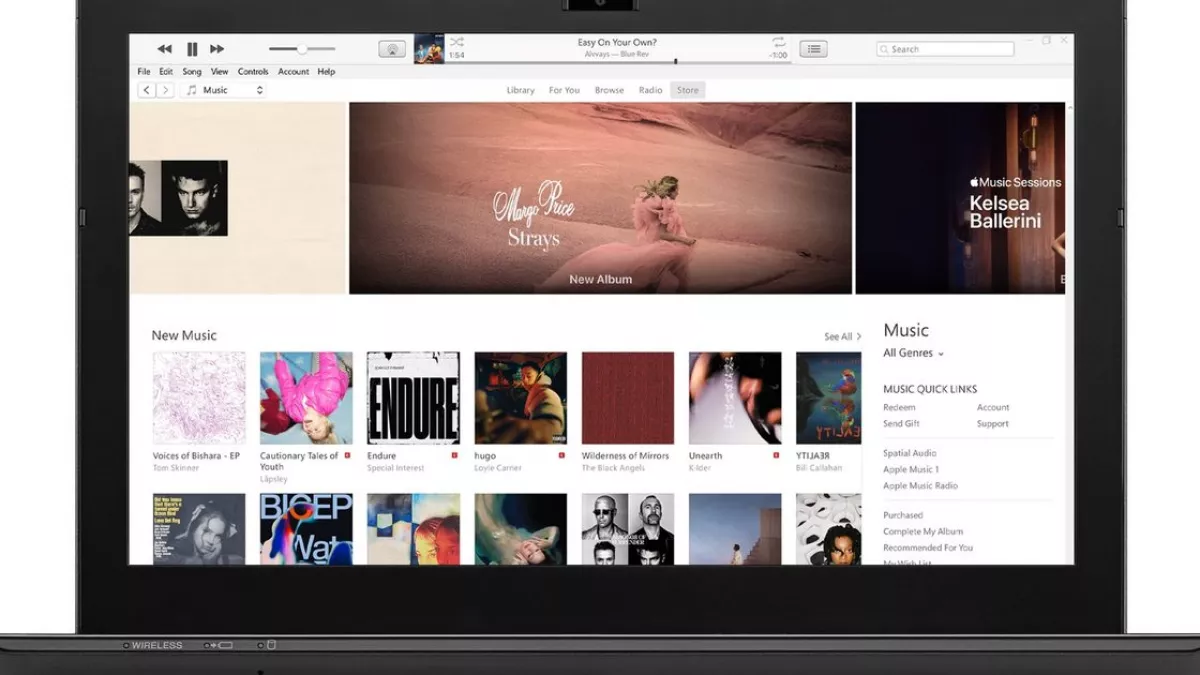
Task: Switch to the Radio tab
Action: (650, 90)
